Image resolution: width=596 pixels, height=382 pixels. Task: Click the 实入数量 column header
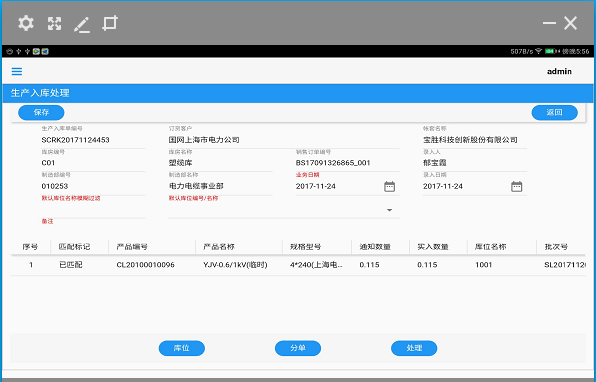pyautogui.click(x=433, y=247)
